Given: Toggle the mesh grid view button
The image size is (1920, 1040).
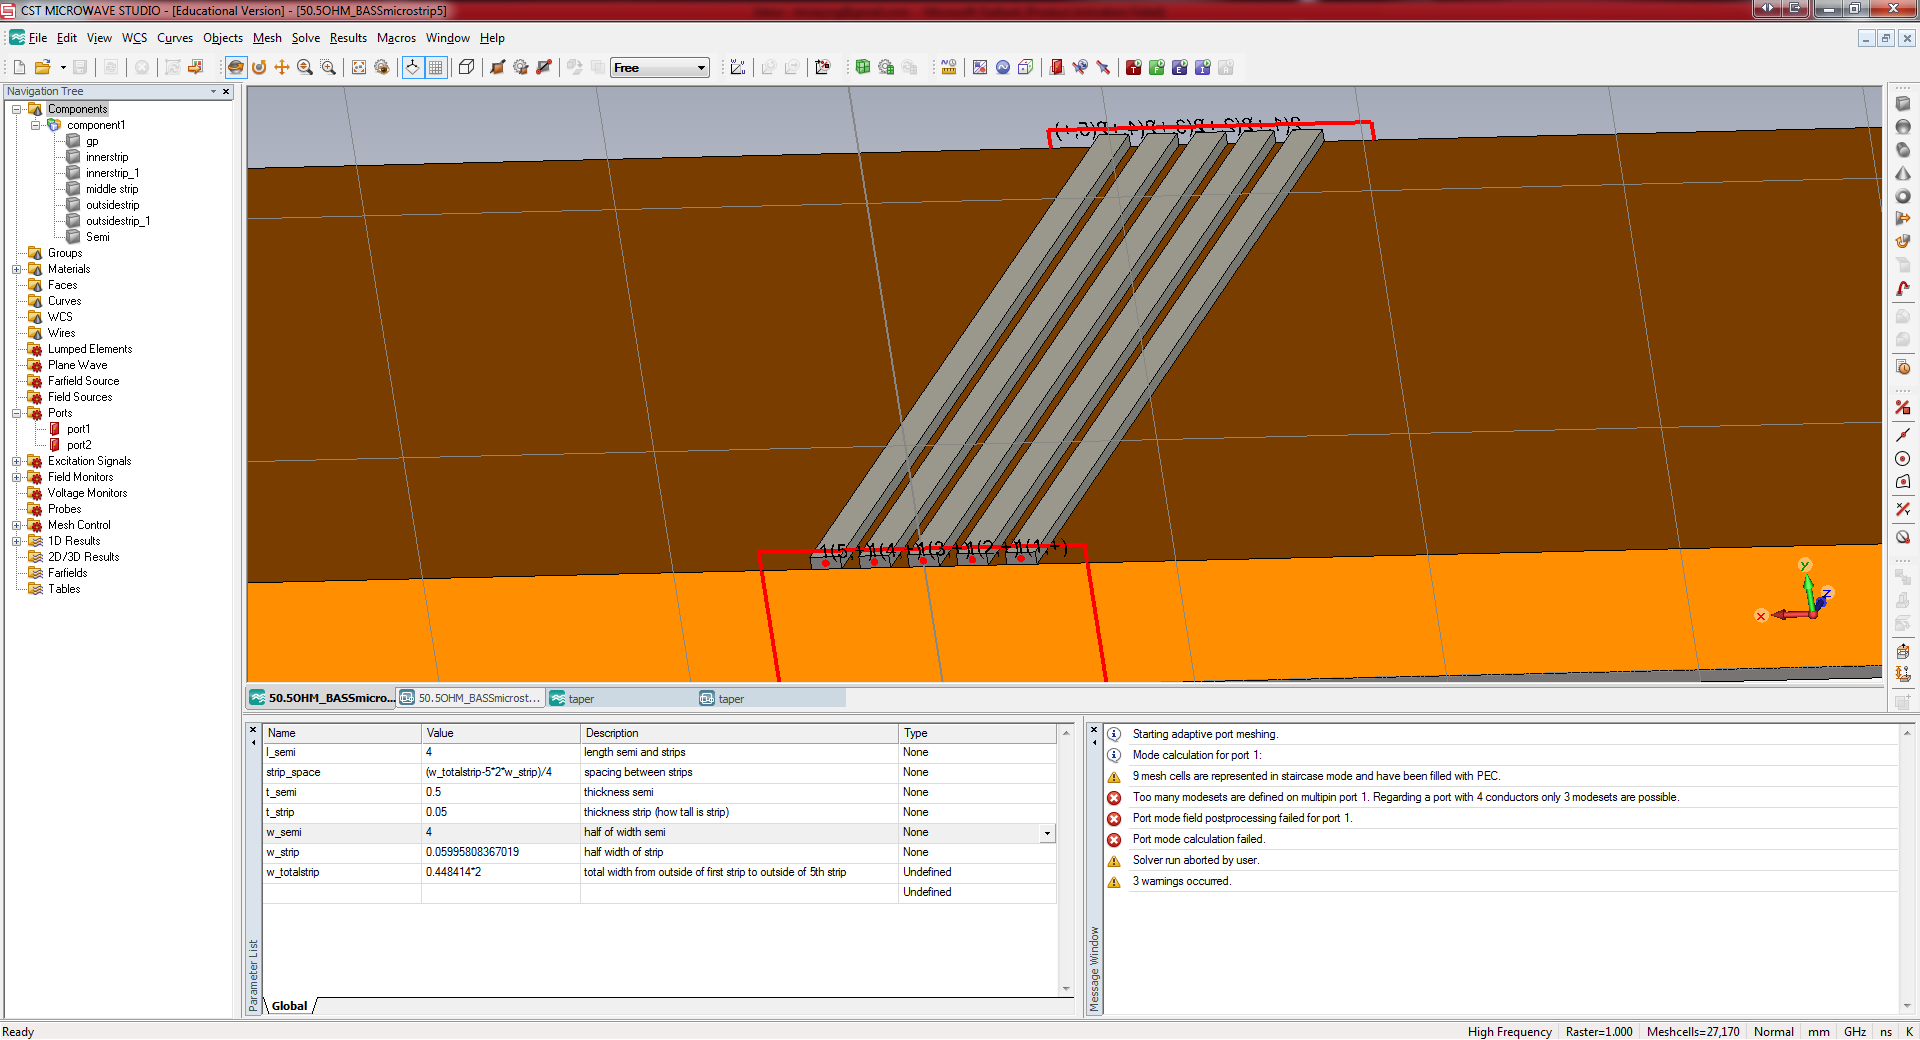Looking at the screenshot, I should coord(436,67).
